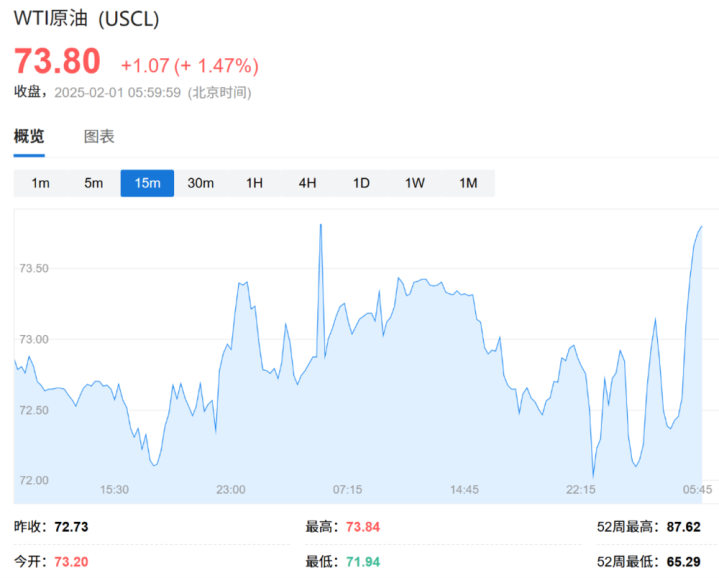Click the 72.50 y-axis label
Image resolution: width=719 pixels, height=578 pixels.
[34, 410]
